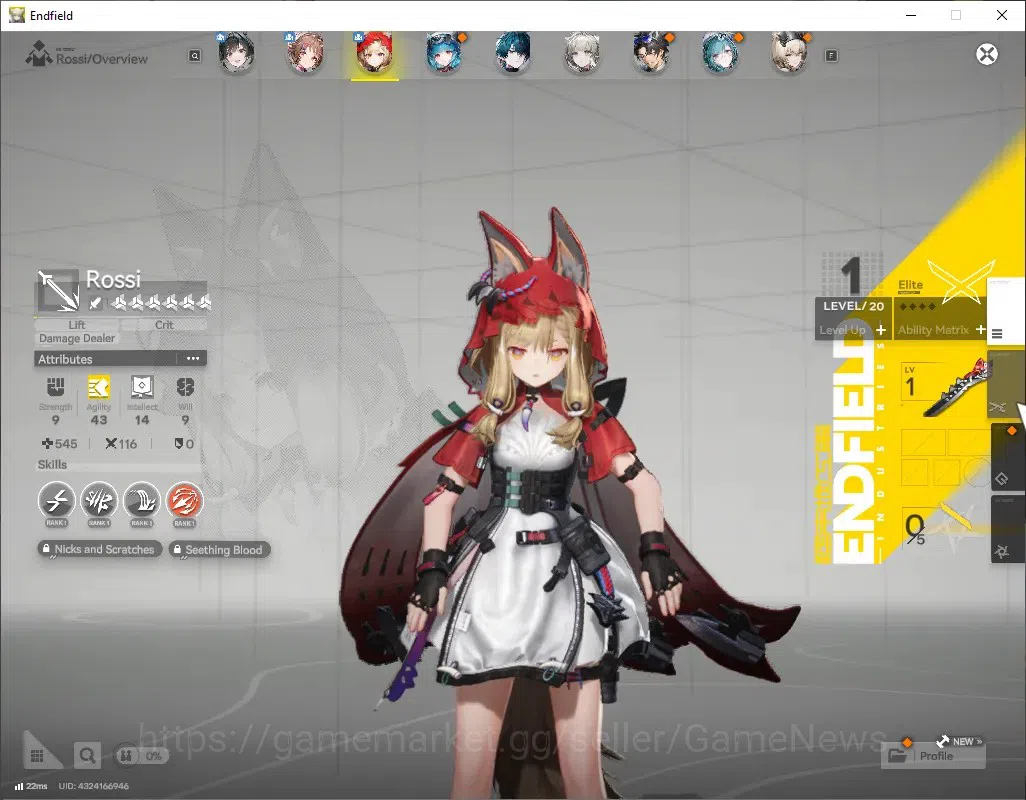The image size is (1026, 800).
Task: Click the 0/5 potential counter
Action: tap(915, 529)
